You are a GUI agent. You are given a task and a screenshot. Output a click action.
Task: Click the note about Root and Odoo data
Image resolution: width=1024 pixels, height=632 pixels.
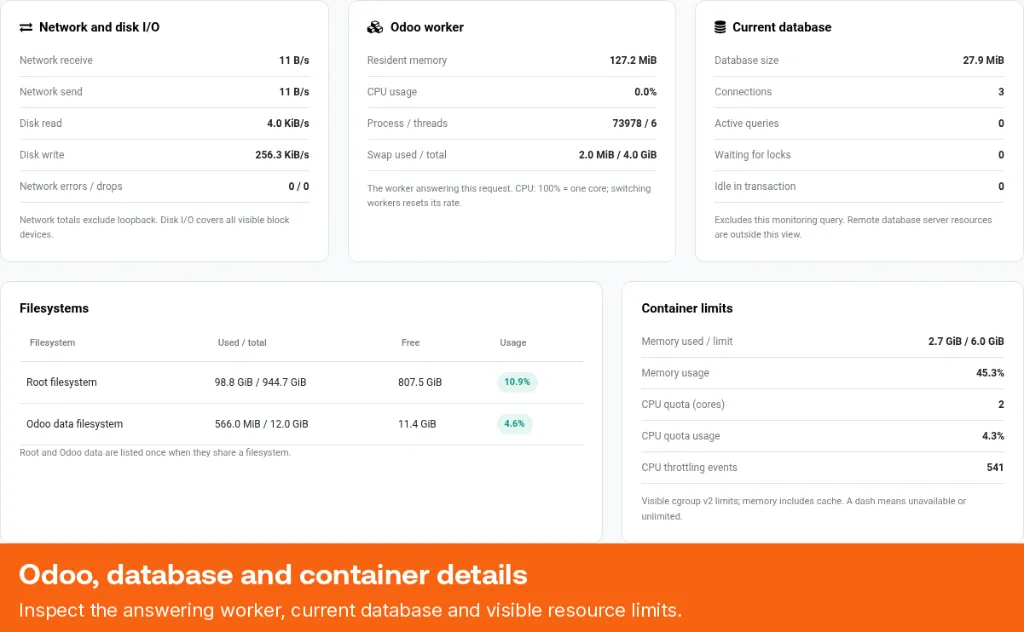155,452
